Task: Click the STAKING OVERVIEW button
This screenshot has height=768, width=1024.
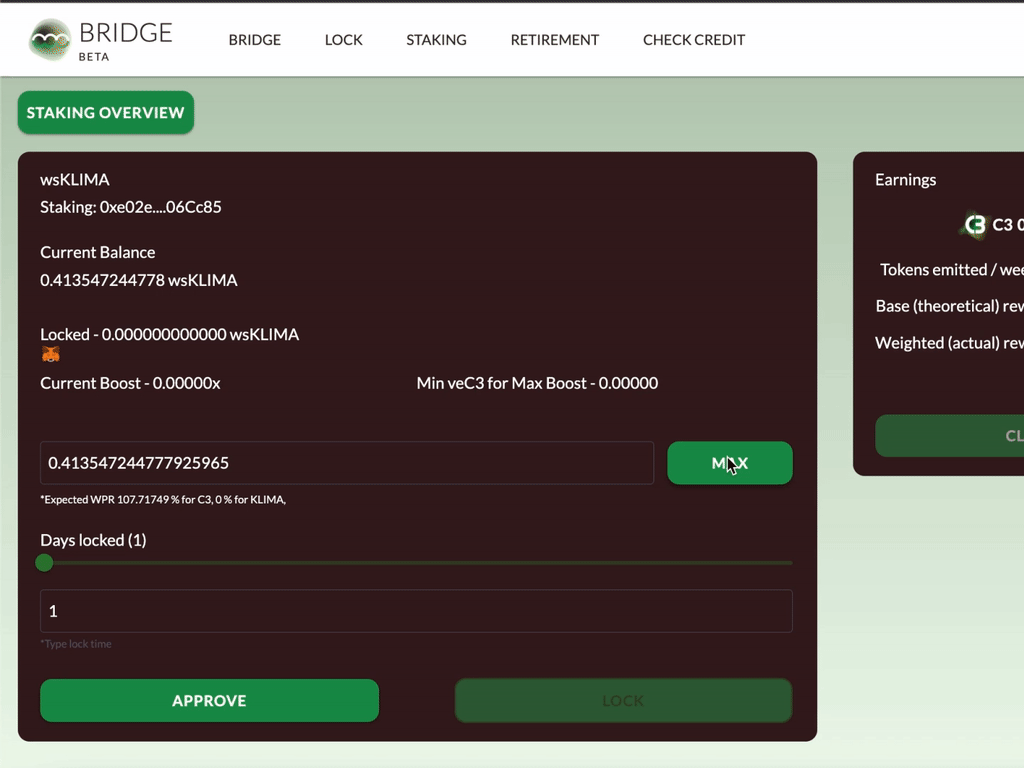Action: click(x=106, y=112)
